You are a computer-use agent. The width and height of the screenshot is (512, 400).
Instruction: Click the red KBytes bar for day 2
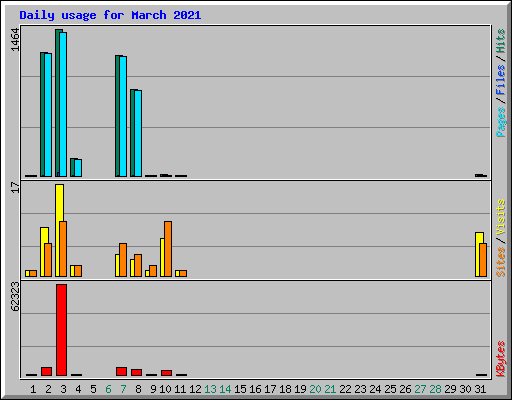(46, 372)
